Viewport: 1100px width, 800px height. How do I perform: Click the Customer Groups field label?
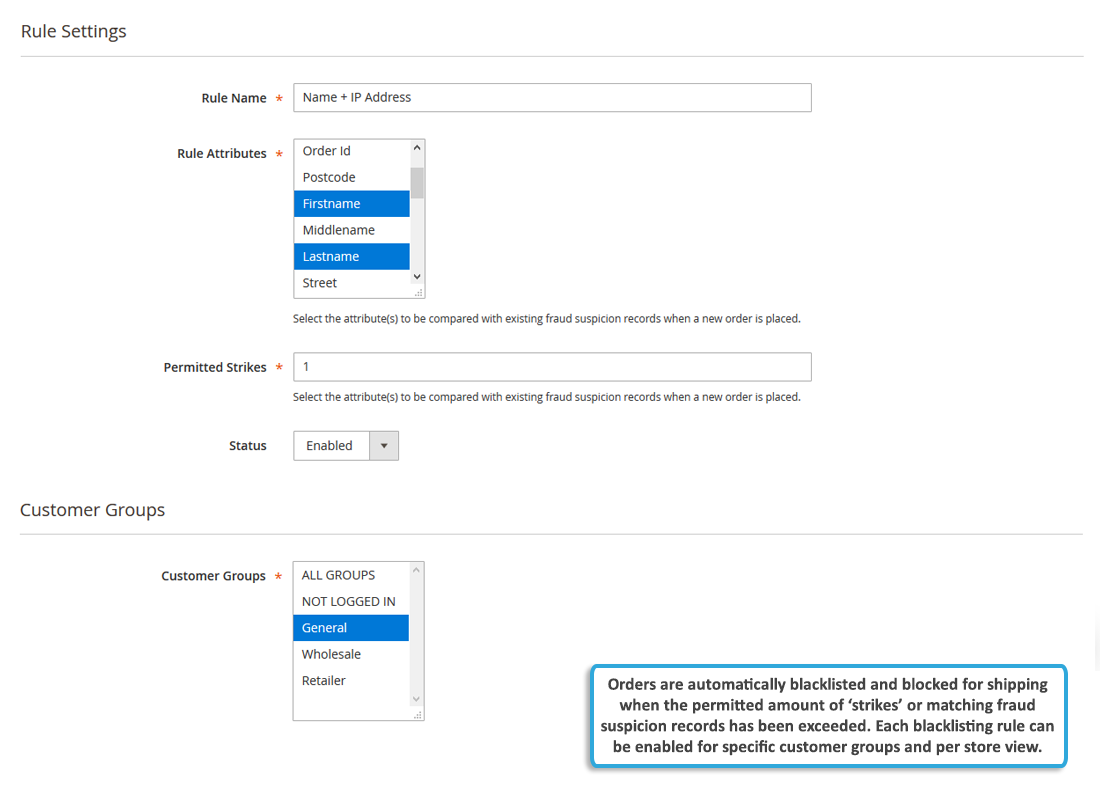[213, 576]
